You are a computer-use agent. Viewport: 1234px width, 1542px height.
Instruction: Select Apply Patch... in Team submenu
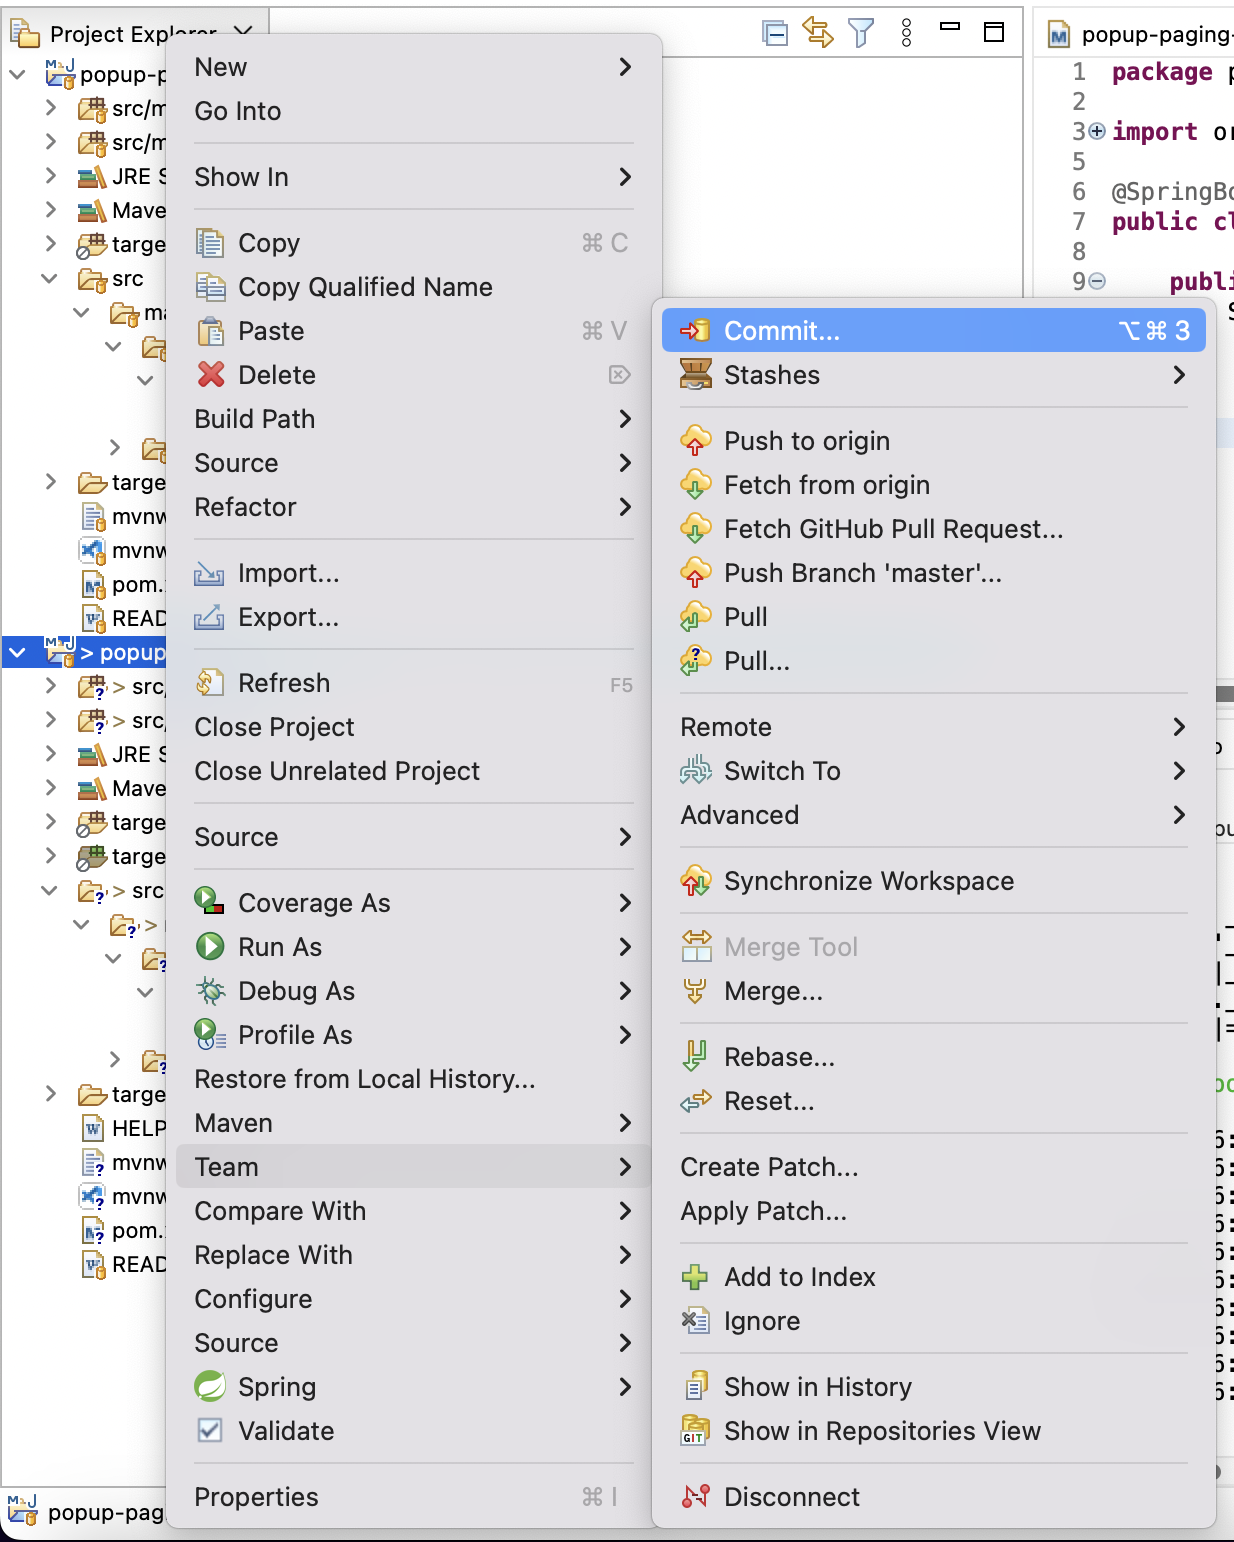coord(934,1211)
